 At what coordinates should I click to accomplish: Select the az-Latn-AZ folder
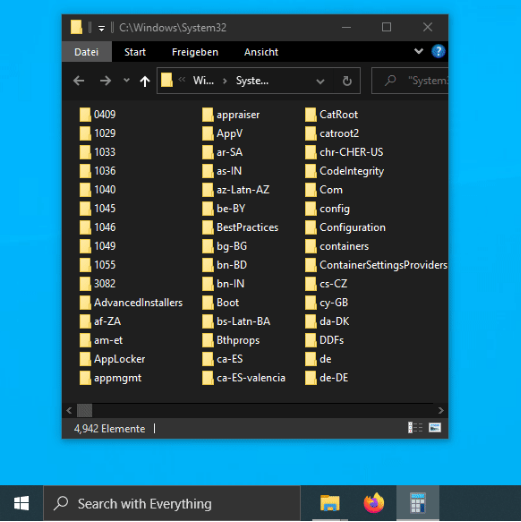(236, 190)
